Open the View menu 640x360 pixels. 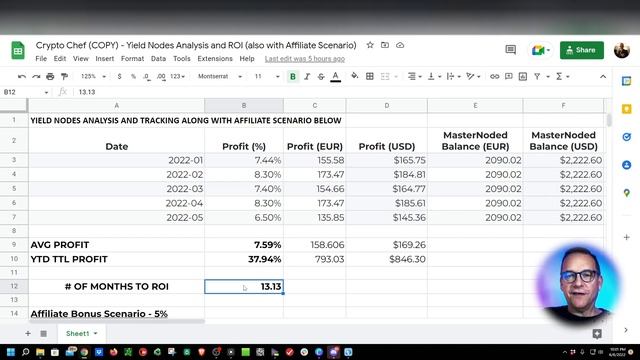point(80,59)
